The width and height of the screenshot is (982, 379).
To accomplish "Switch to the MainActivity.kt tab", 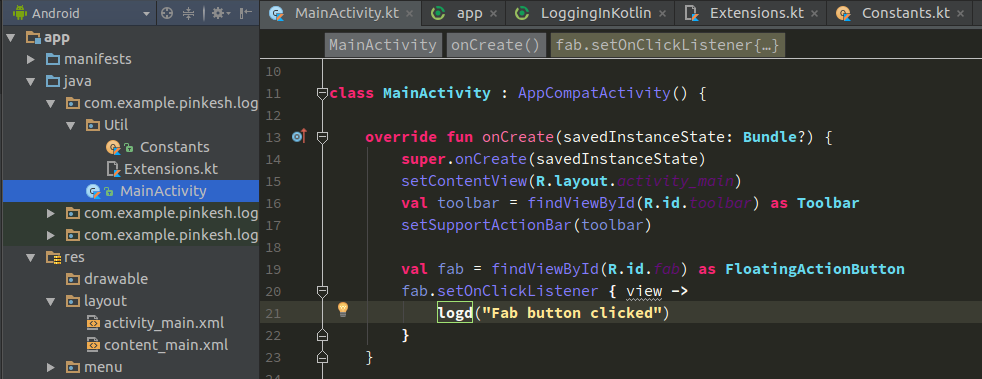I will tap(341, 13).
